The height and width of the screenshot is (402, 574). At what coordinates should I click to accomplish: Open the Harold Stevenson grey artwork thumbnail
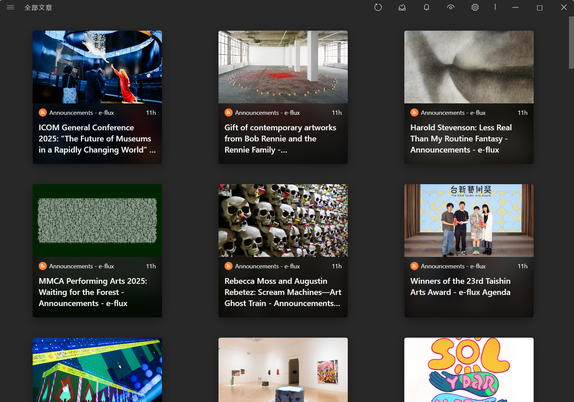[x=469, y=67]
